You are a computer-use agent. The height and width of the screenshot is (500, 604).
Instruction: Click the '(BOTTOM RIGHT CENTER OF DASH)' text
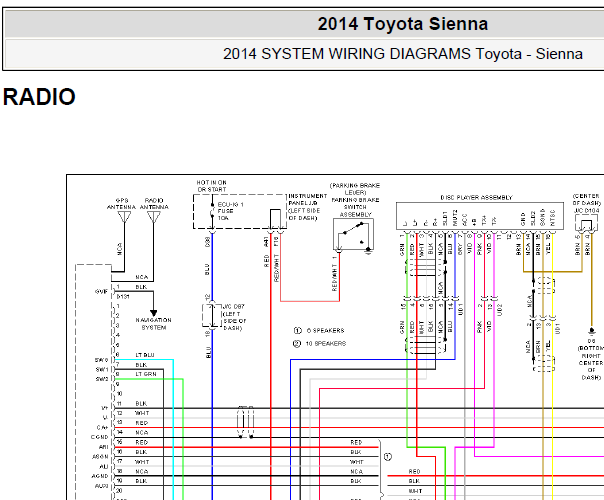[x=591, y=363]
